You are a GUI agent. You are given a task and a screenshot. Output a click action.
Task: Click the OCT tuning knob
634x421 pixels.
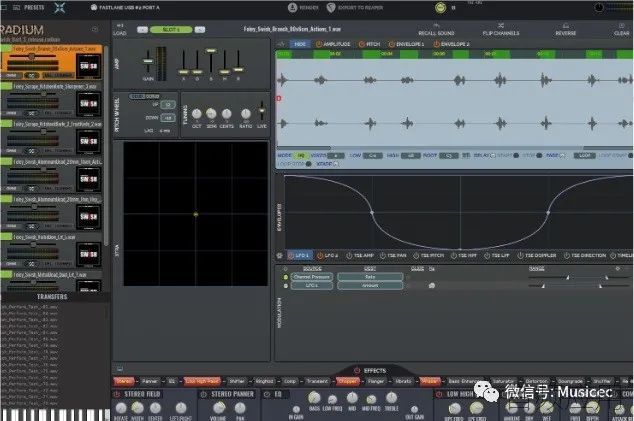click(x=197, y=114)
